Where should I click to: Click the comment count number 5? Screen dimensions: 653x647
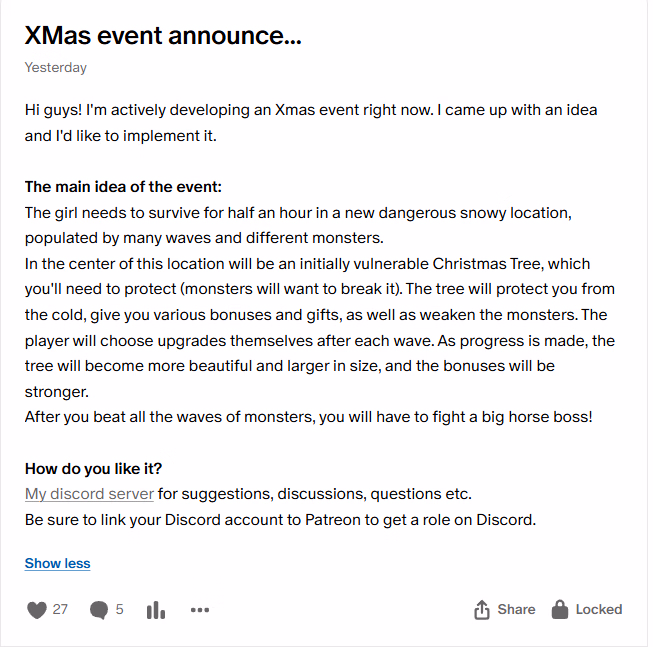[120, 609]
